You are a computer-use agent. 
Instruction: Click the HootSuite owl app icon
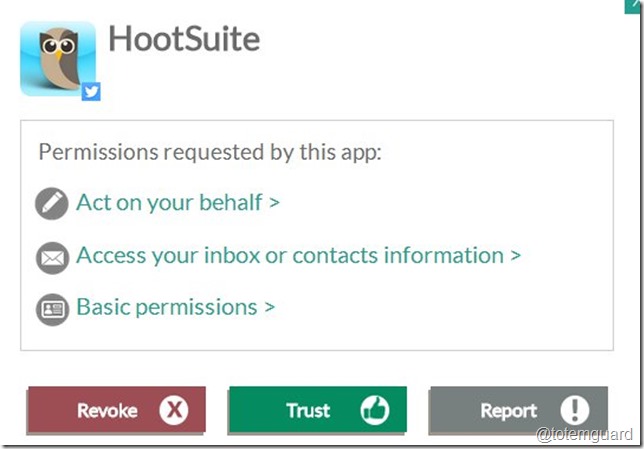point(58,59)
